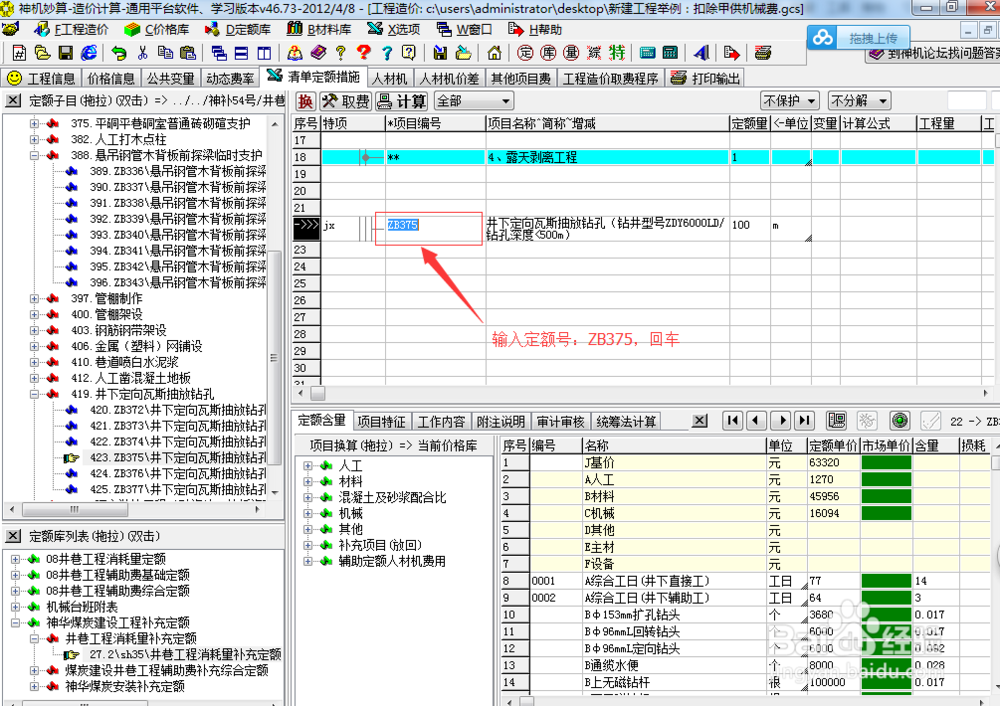Image resolution: width=1000 pixels, height=706 pixels.
Task: Jump to last record arrow button
Action: [x=805, y=420]
